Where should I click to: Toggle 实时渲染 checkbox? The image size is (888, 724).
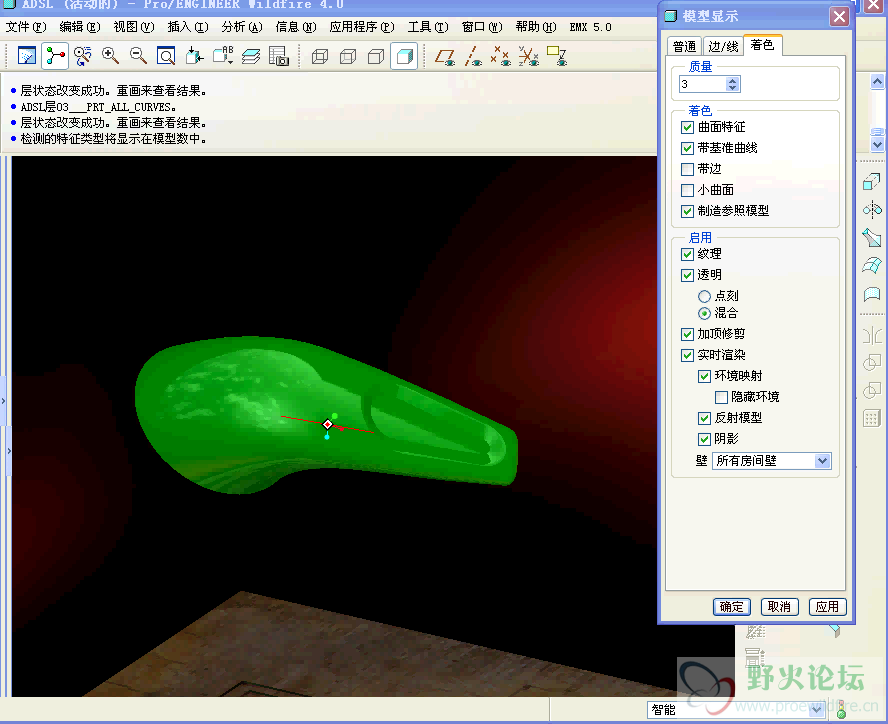tap(688, 355)
